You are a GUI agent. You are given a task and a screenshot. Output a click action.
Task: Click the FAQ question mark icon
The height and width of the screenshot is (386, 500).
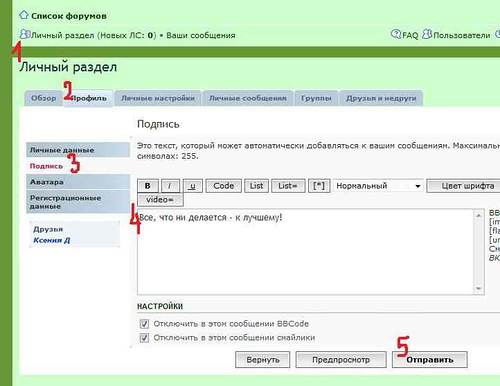click(x=396, y=34)
